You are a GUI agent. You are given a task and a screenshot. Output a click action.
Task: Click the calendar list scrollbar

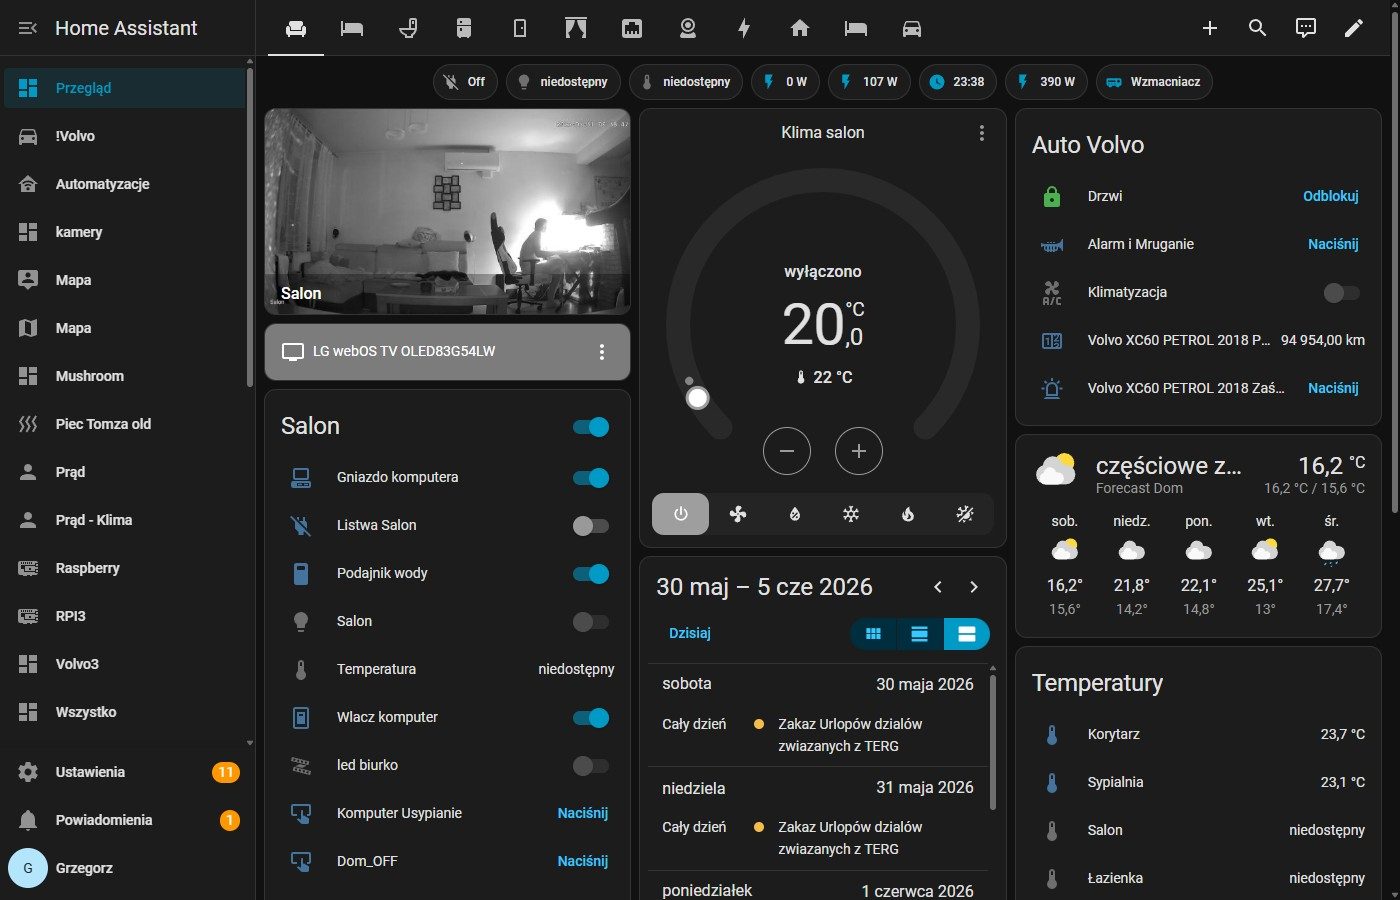click(992, 740)
